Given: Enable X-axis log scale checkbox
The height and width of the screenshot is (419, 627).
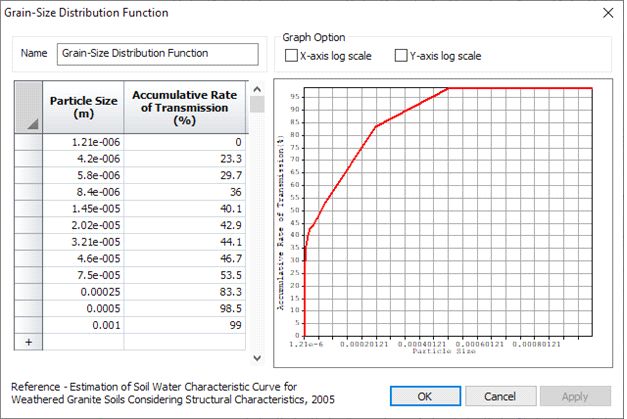Looking at the screenshot, I should tap(292, 55).
